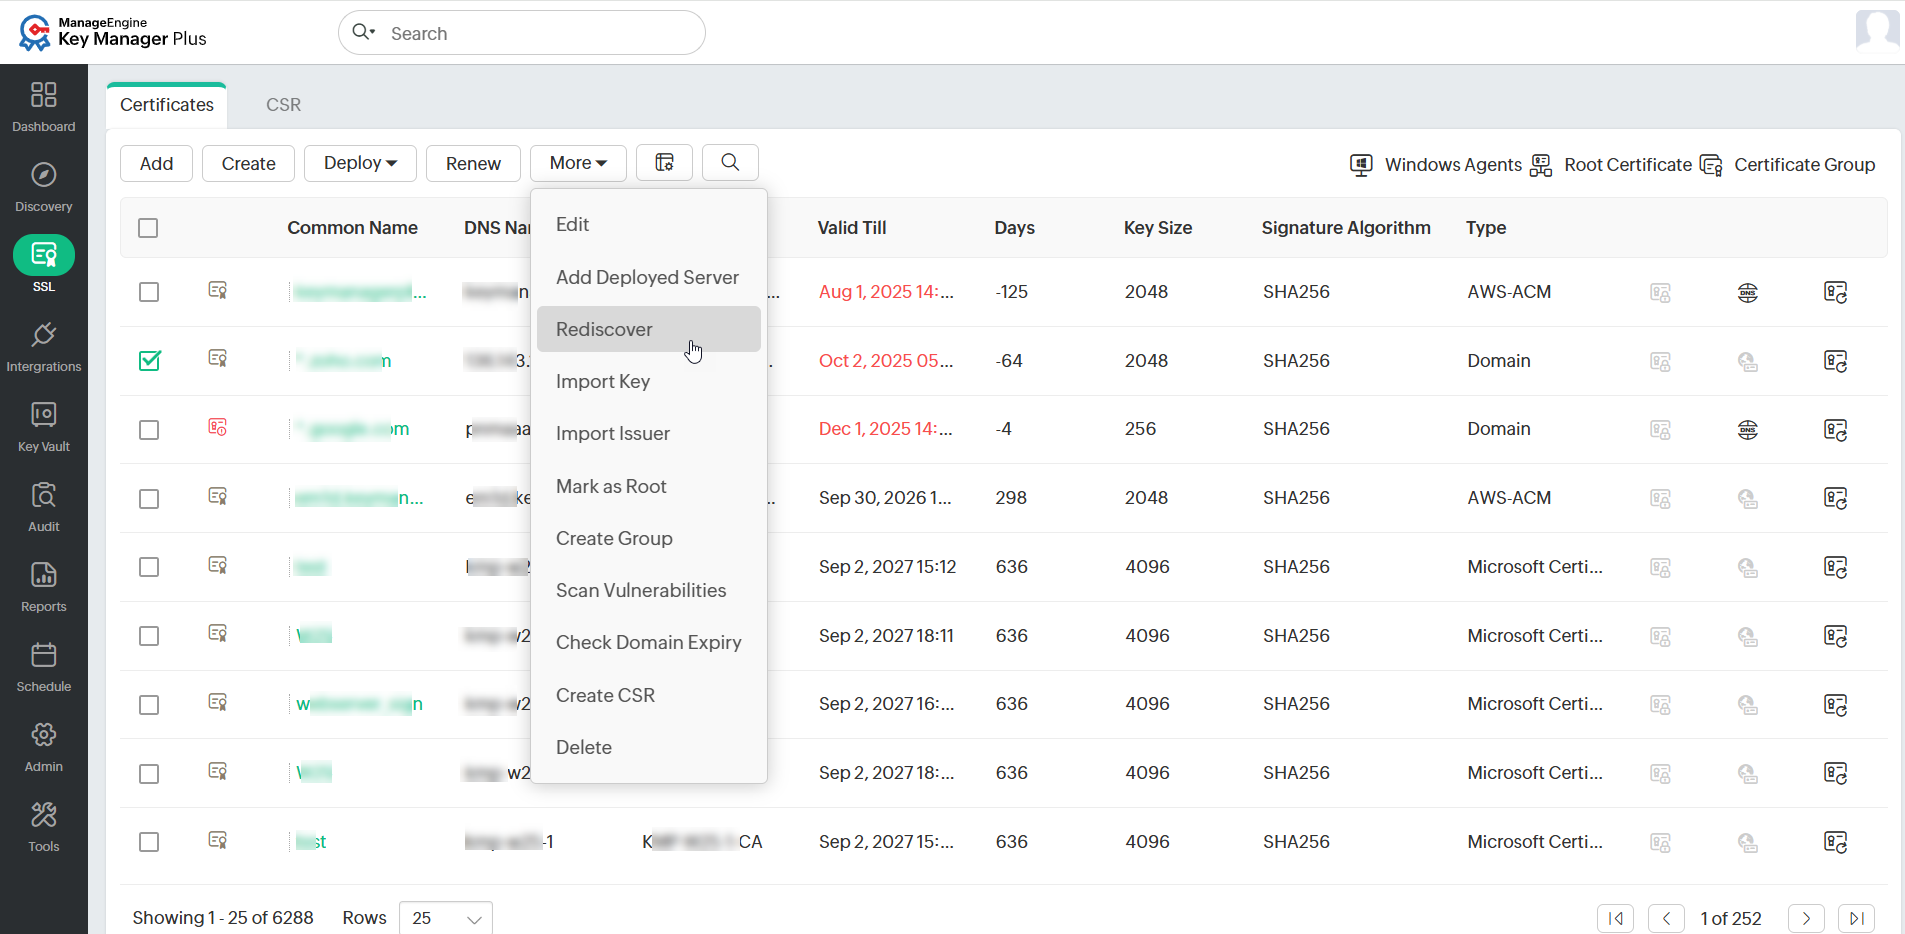Collapse the More dropdown button
Screen dimensions: 1905x934
(578, 163)
